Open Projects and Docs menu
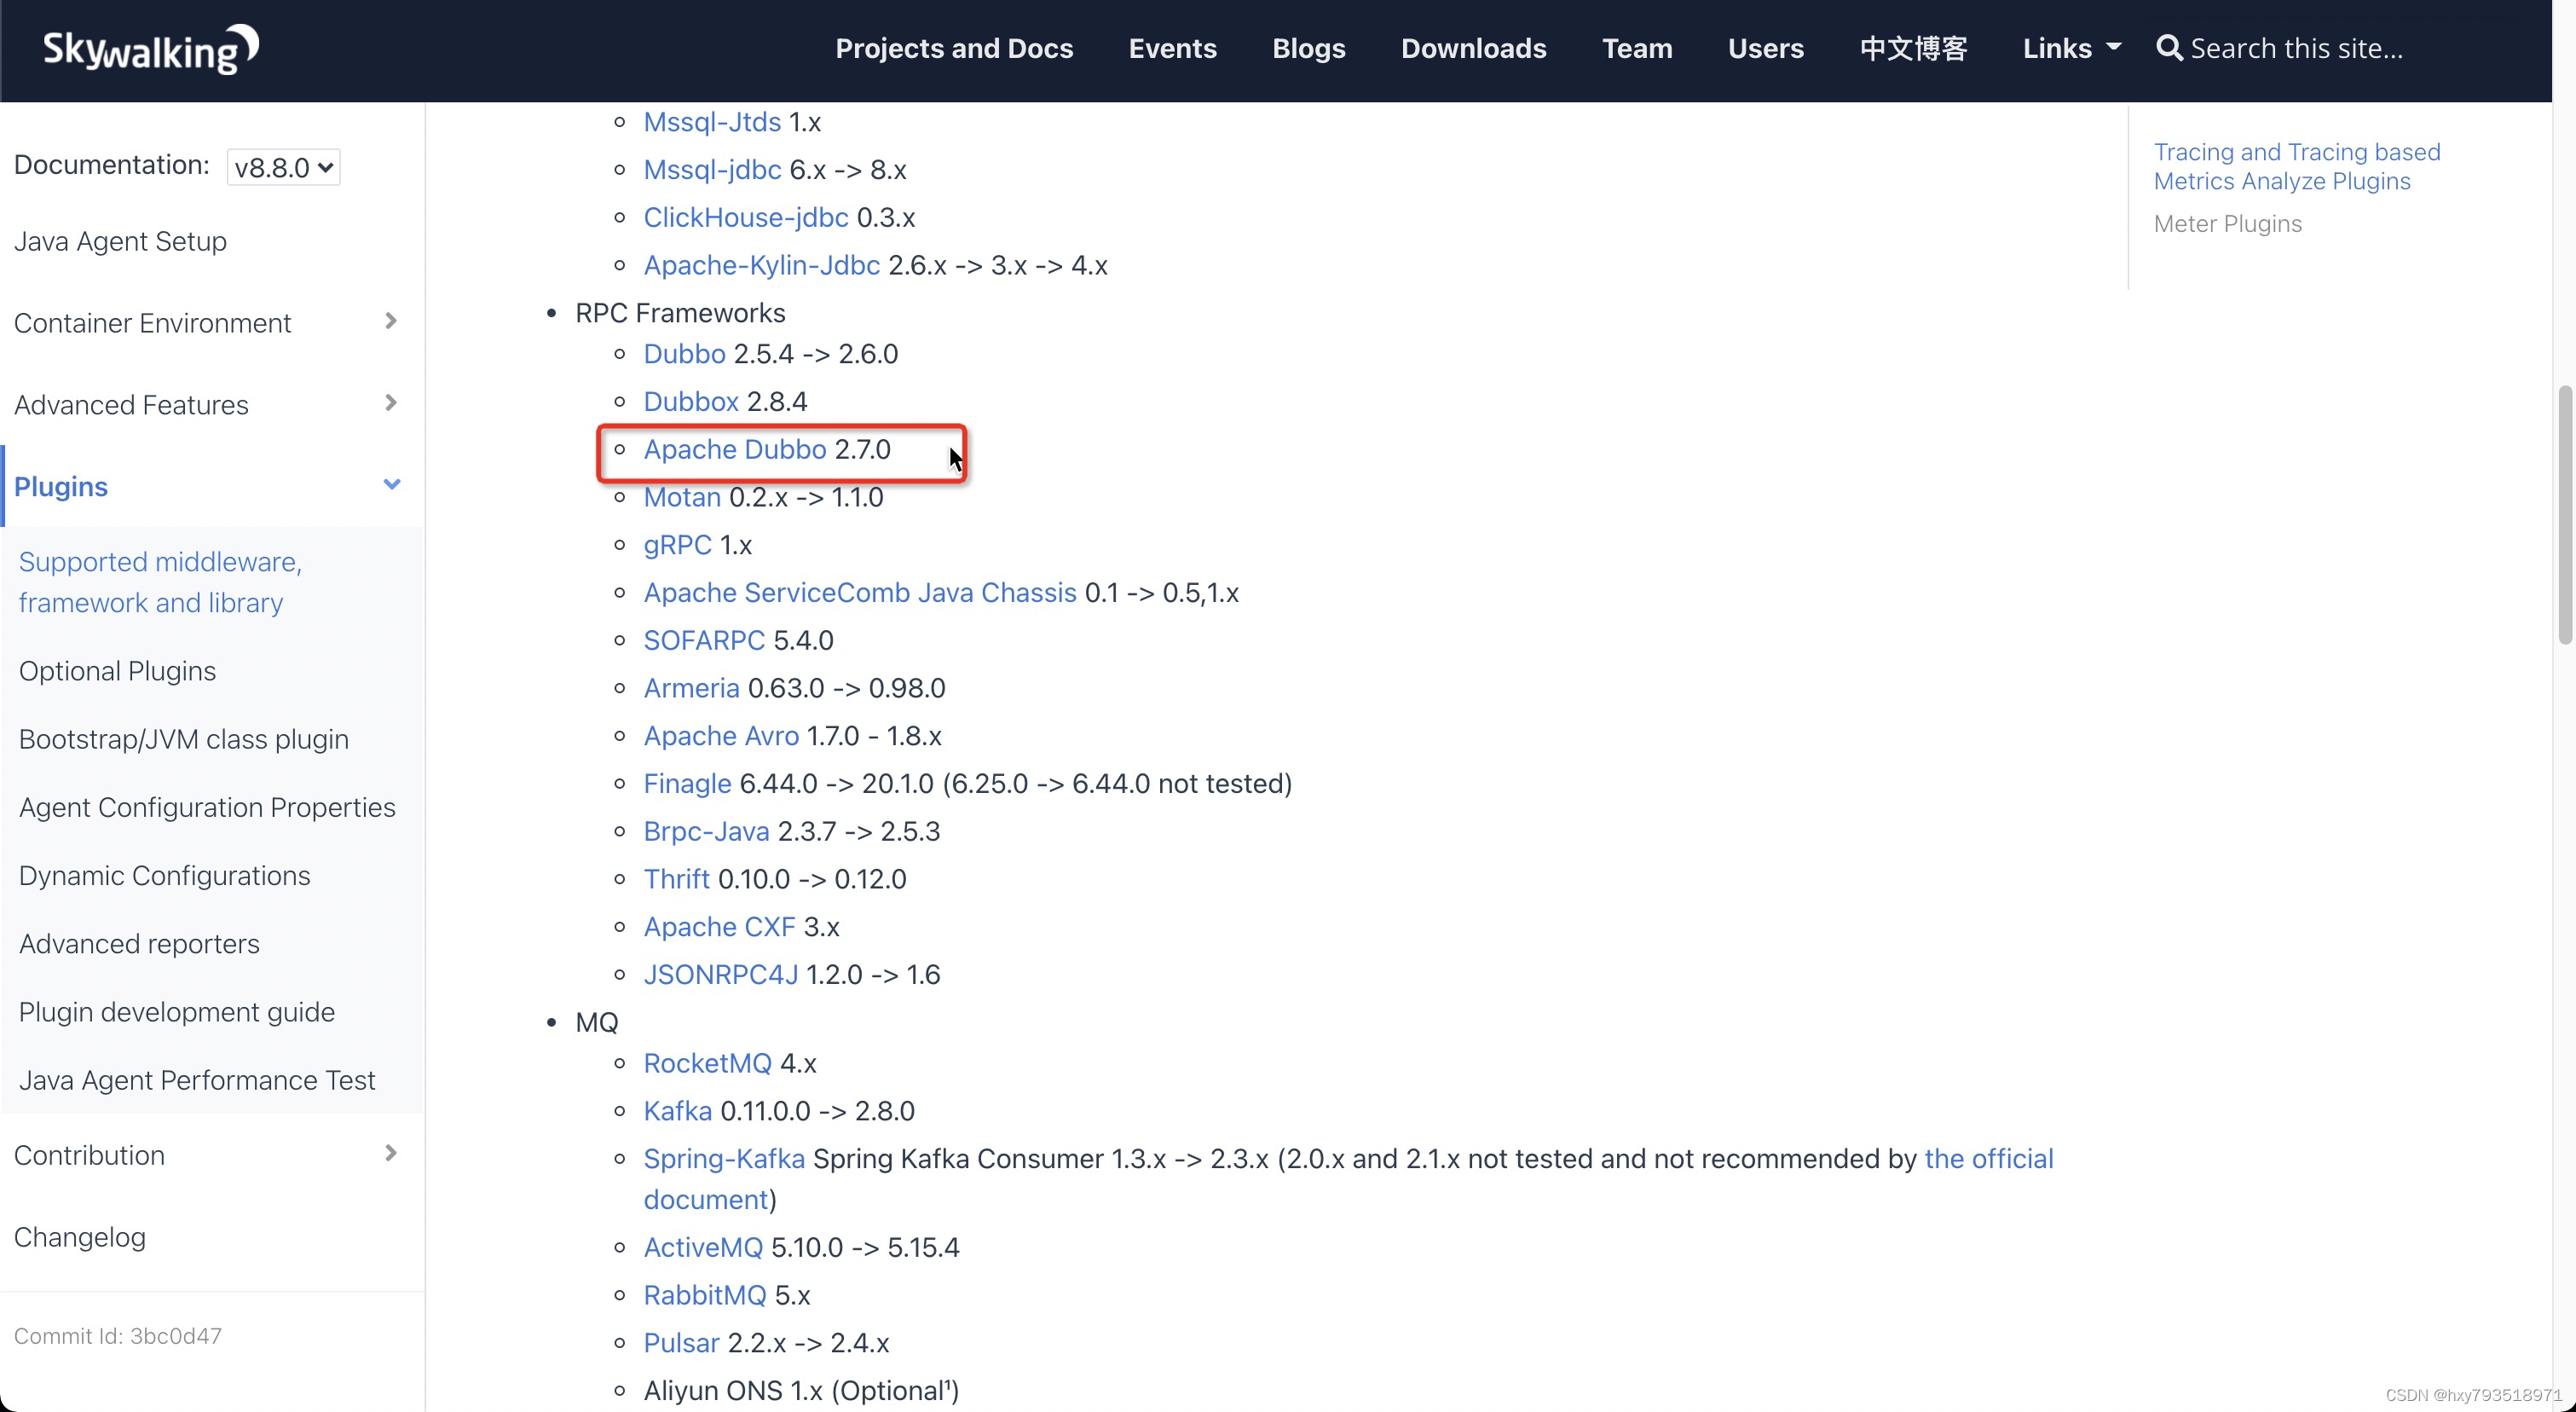This screenshot has width=2576, height=1412. point(954,48)
